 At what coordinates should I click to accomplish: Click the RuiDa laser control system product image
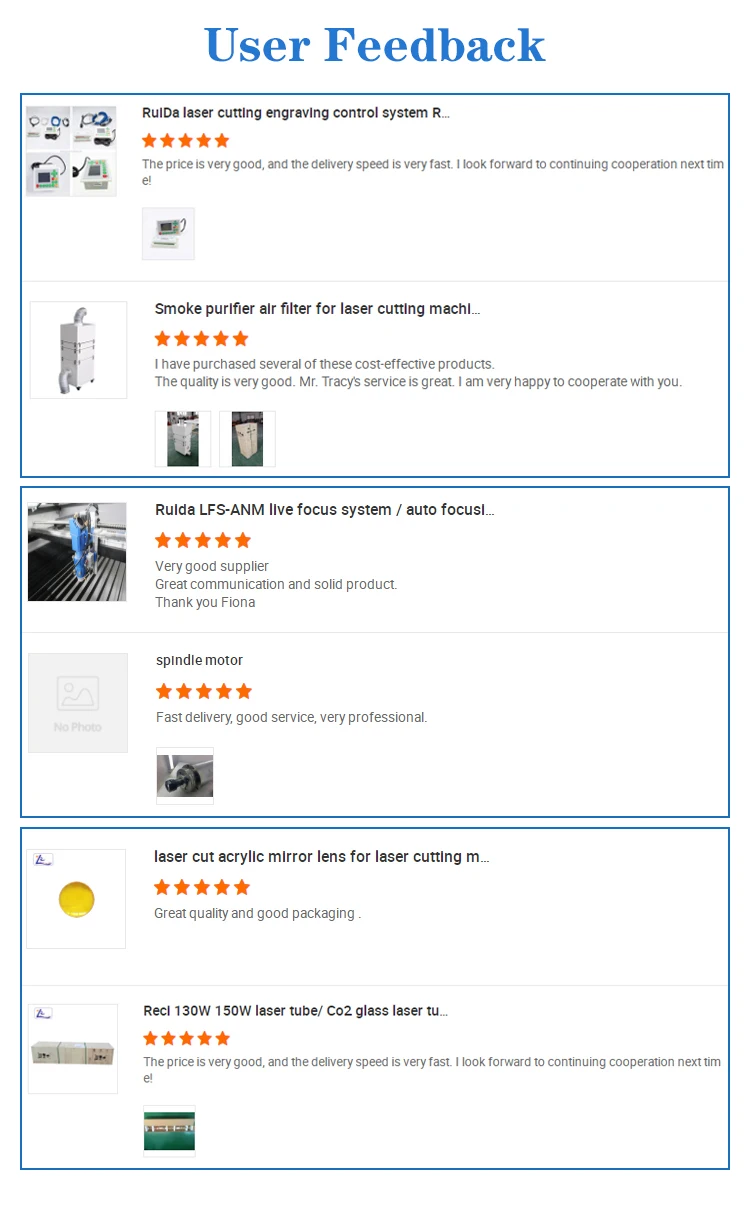pos(71,150)
